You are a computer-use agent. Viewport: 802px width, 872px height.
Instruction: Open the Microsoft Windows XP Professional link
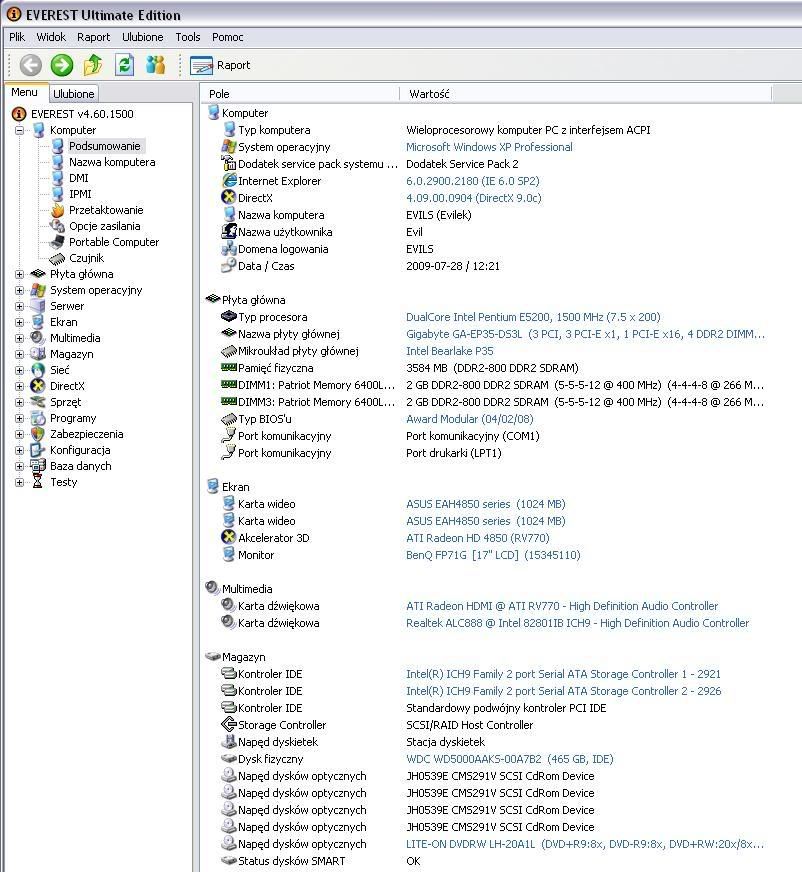(x=489, y=147)
